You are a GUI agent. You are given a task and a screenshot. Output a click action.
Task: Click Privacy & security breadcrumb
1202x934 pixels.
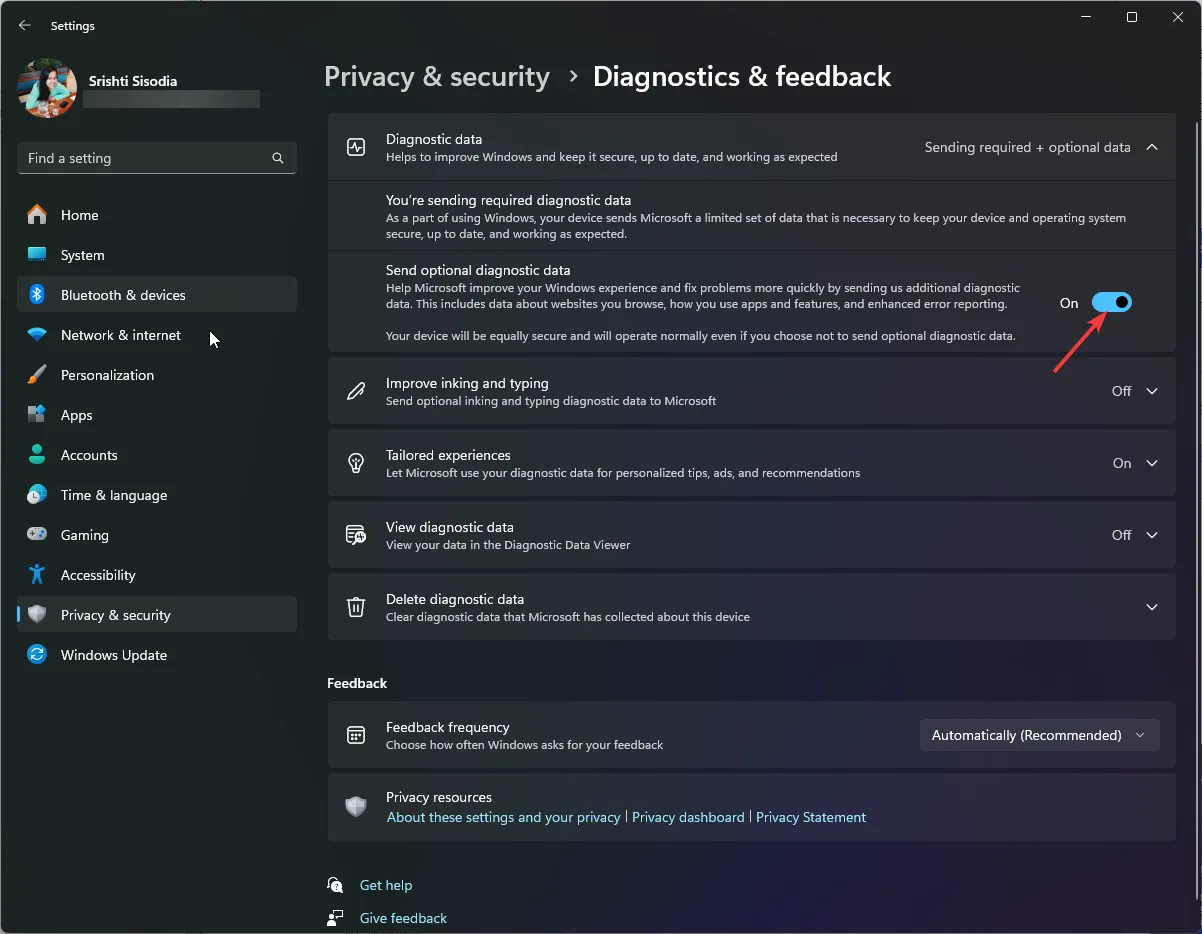437,77
